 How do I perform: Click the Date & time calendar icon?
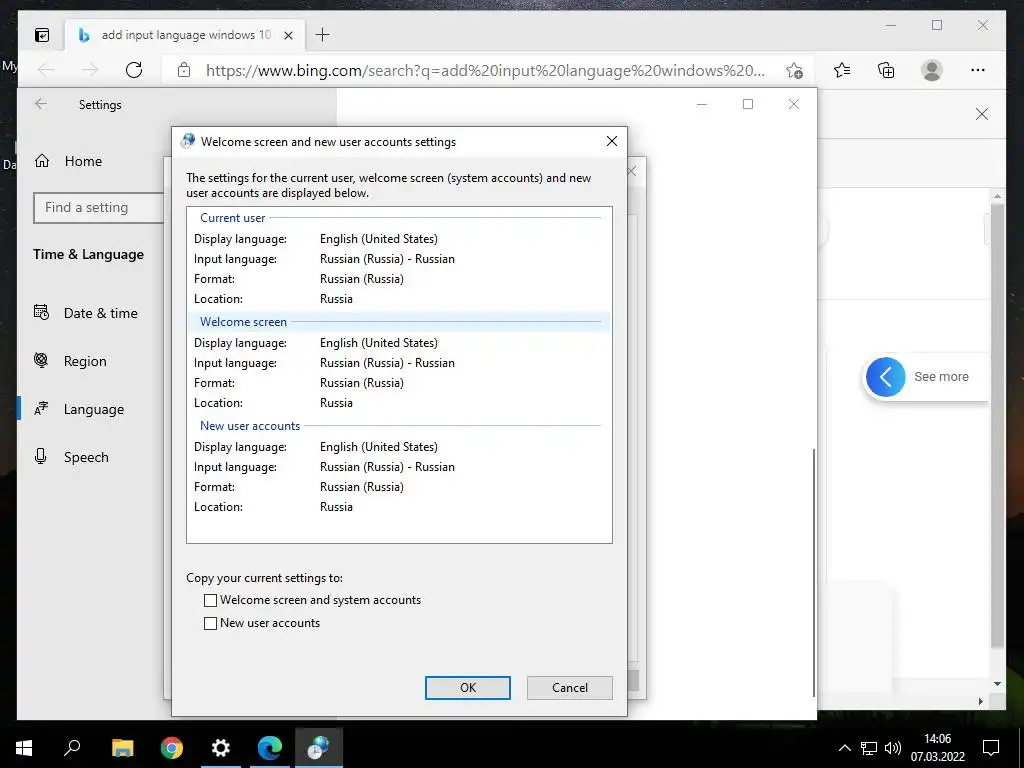point(41,312)
